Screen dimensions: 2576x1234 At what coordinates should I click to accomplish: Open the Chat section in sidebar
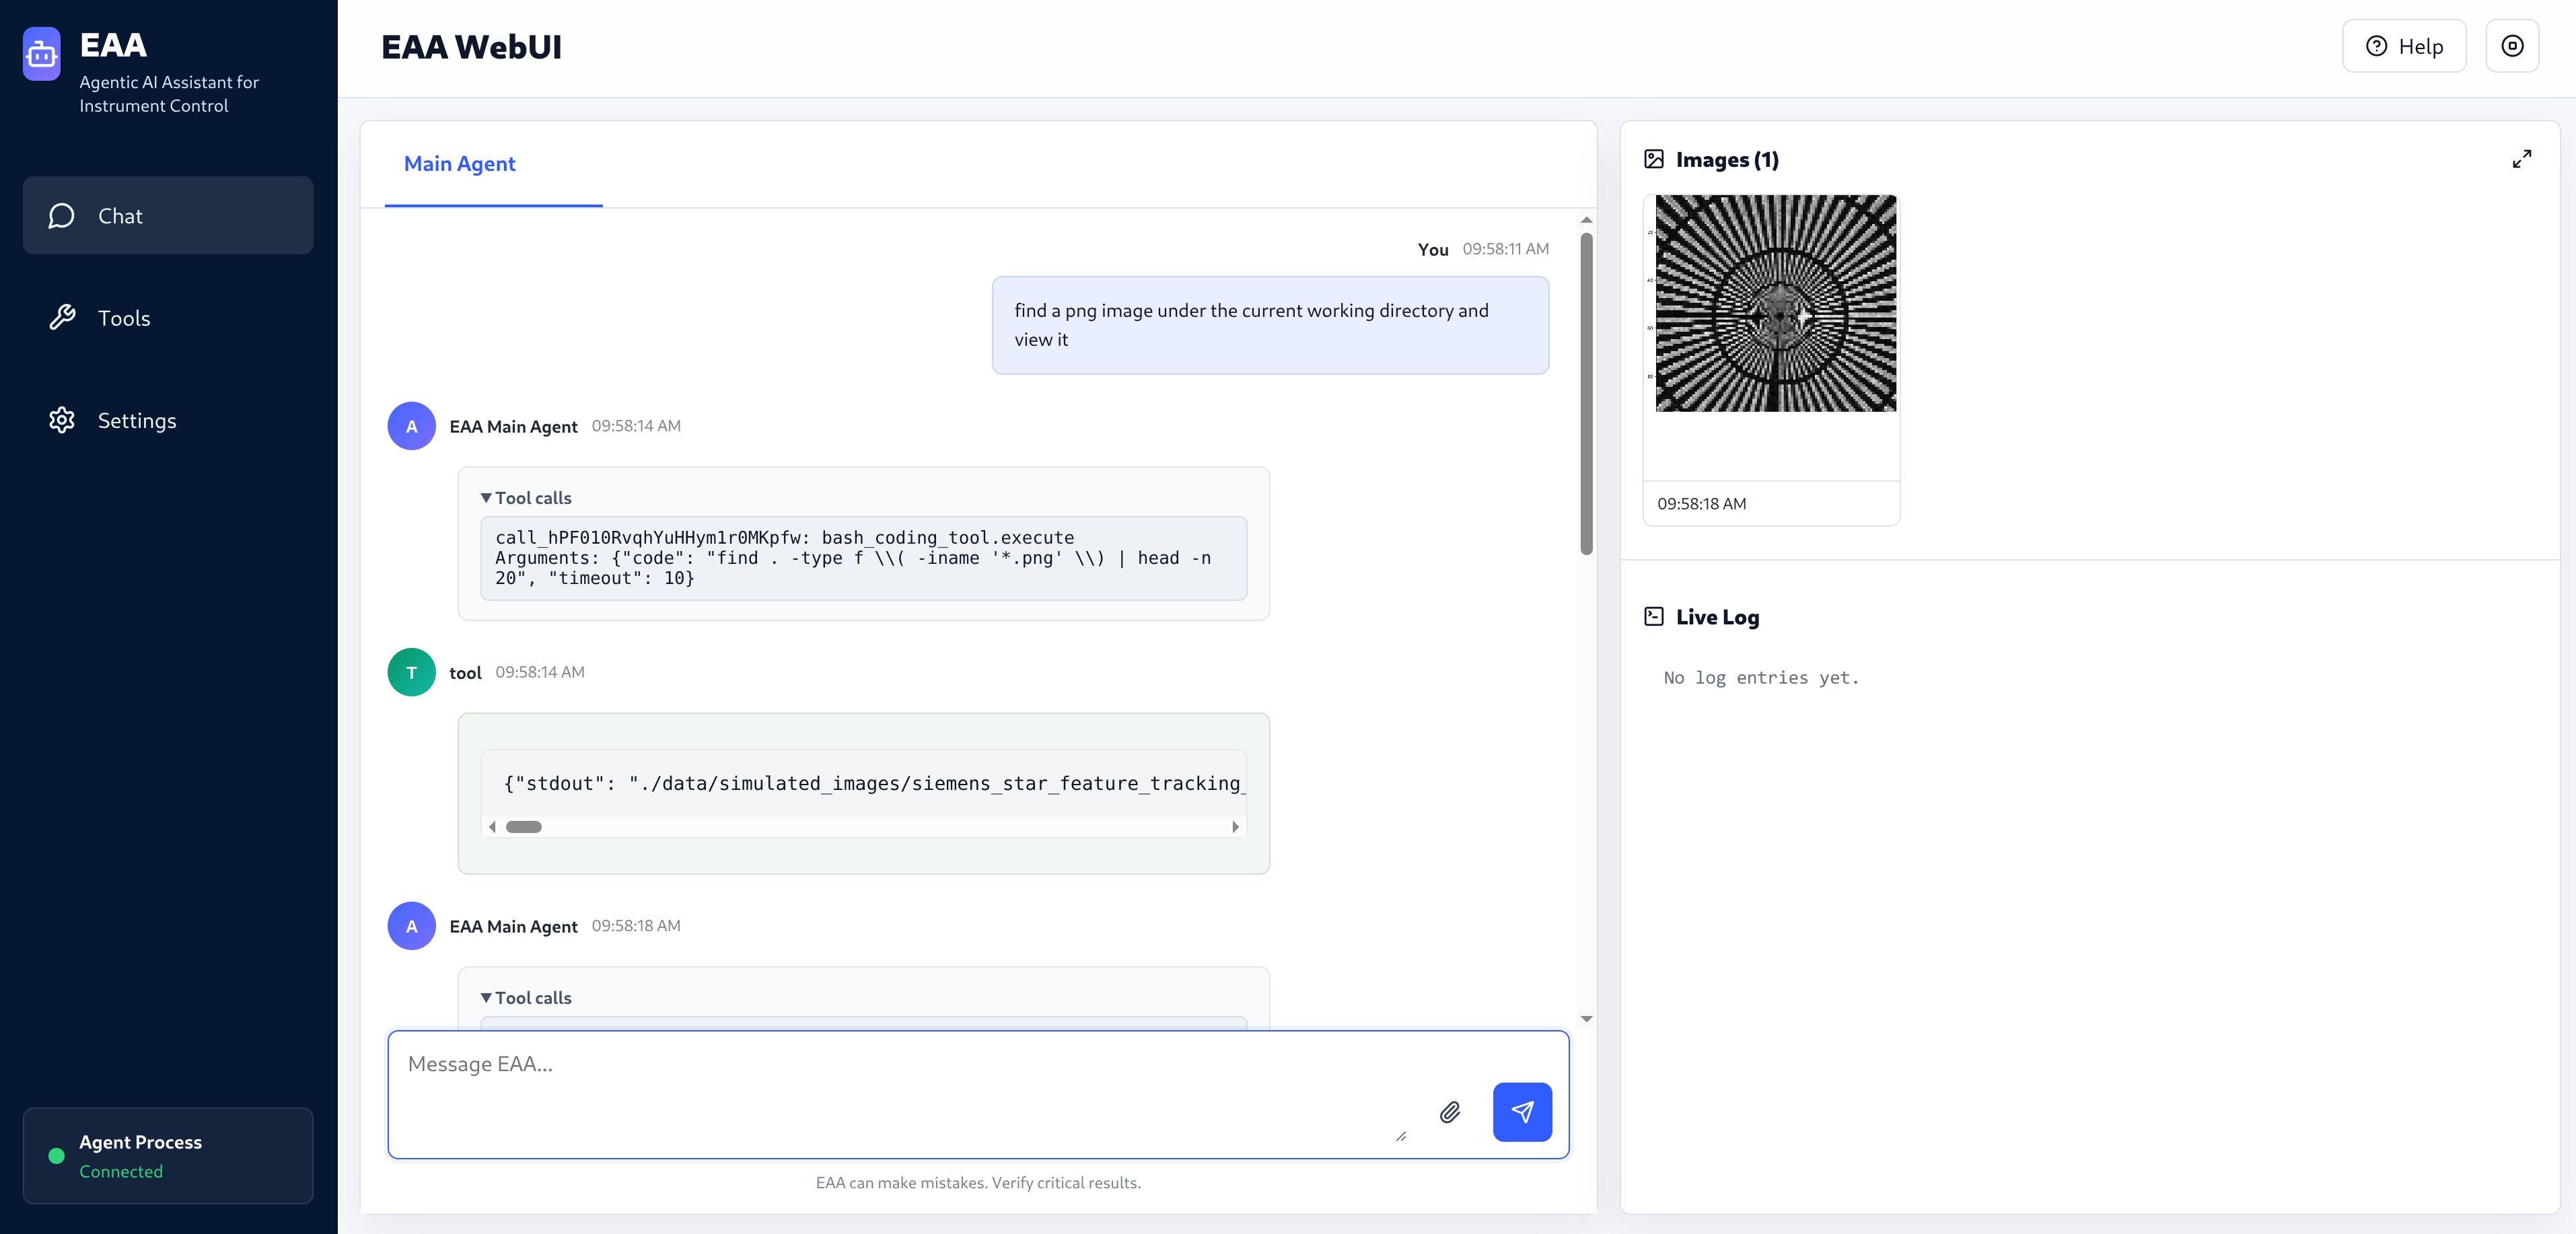[168, 215]
